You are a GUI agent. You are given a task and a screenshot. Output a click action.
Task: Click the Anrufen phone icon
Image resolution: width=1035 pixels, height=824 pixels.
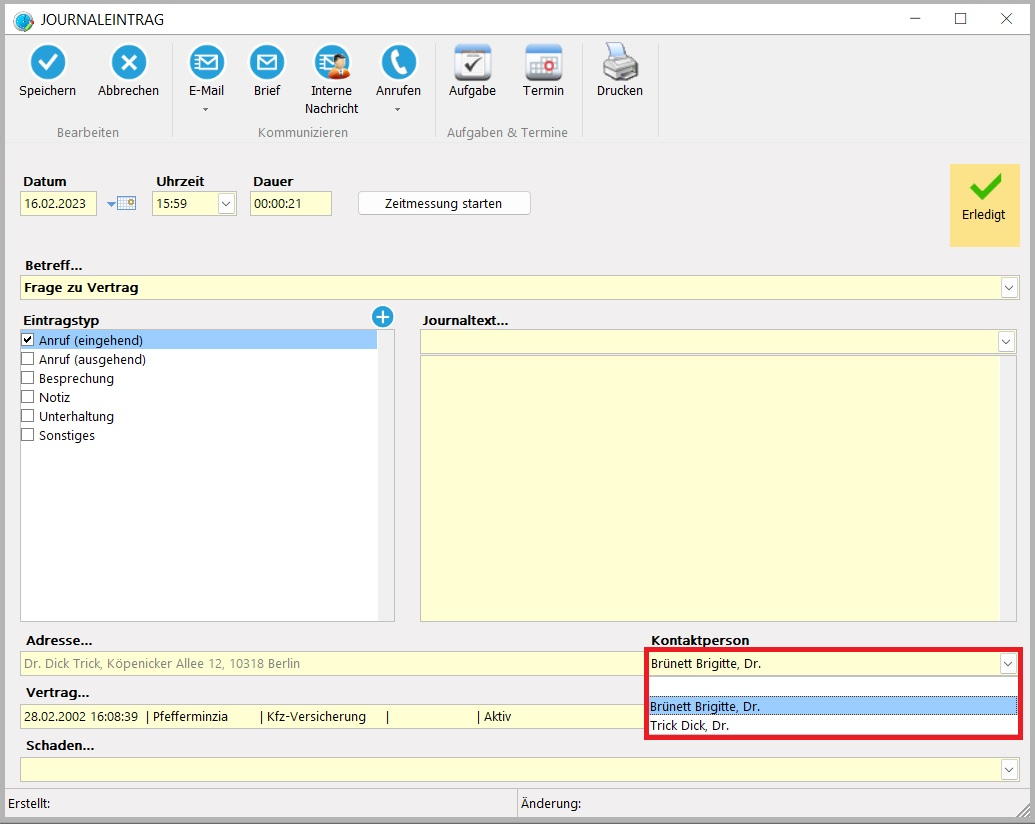(x=398, y=63)
